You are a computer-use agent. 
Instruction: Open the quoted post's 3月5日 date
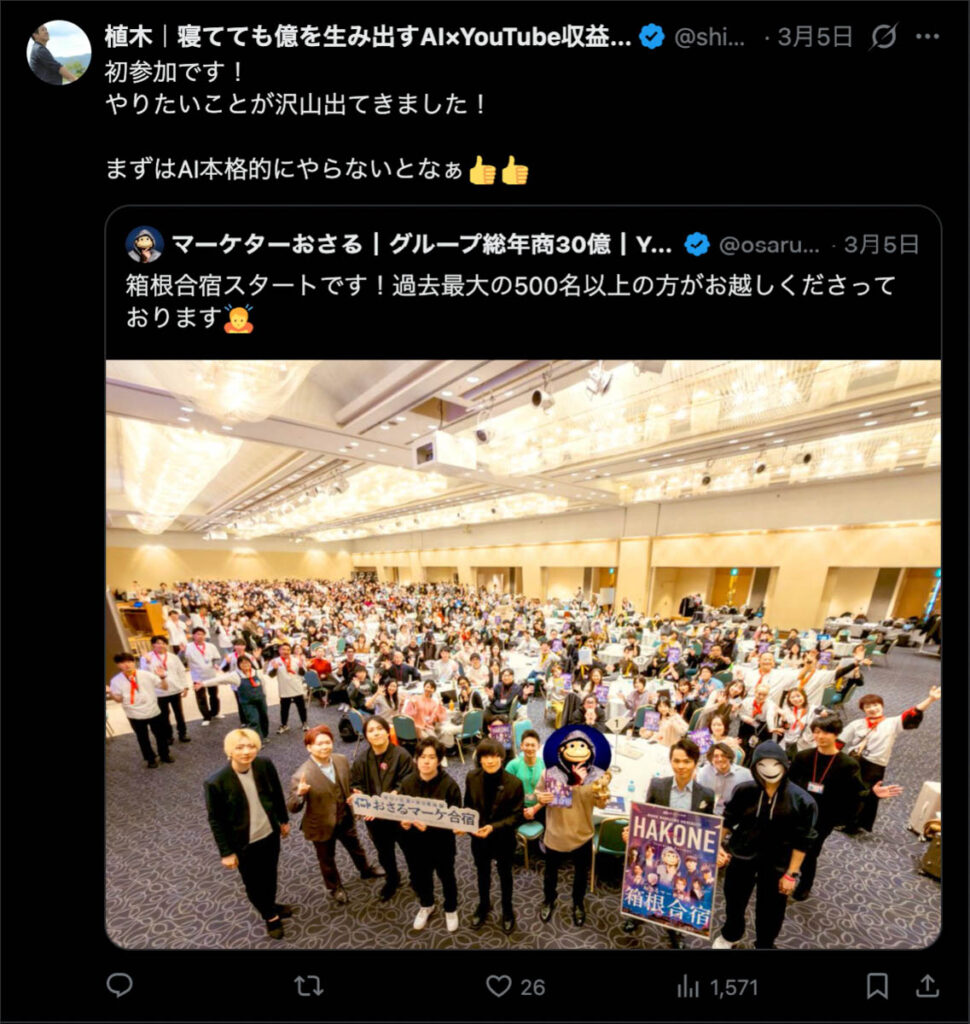(882, 245)
